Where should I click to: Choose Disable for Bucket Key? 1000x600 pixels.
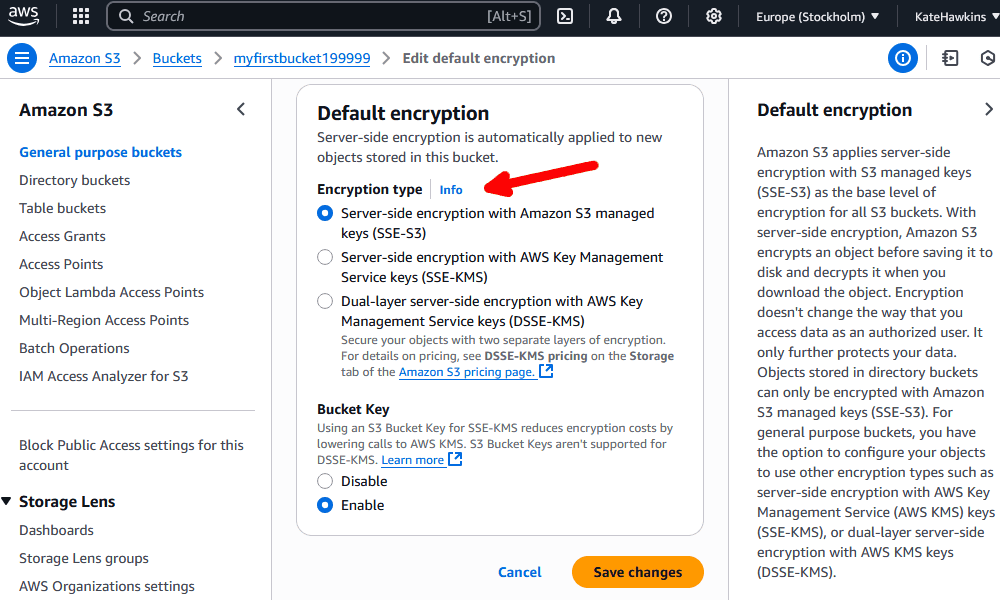[x=325, y=481]
